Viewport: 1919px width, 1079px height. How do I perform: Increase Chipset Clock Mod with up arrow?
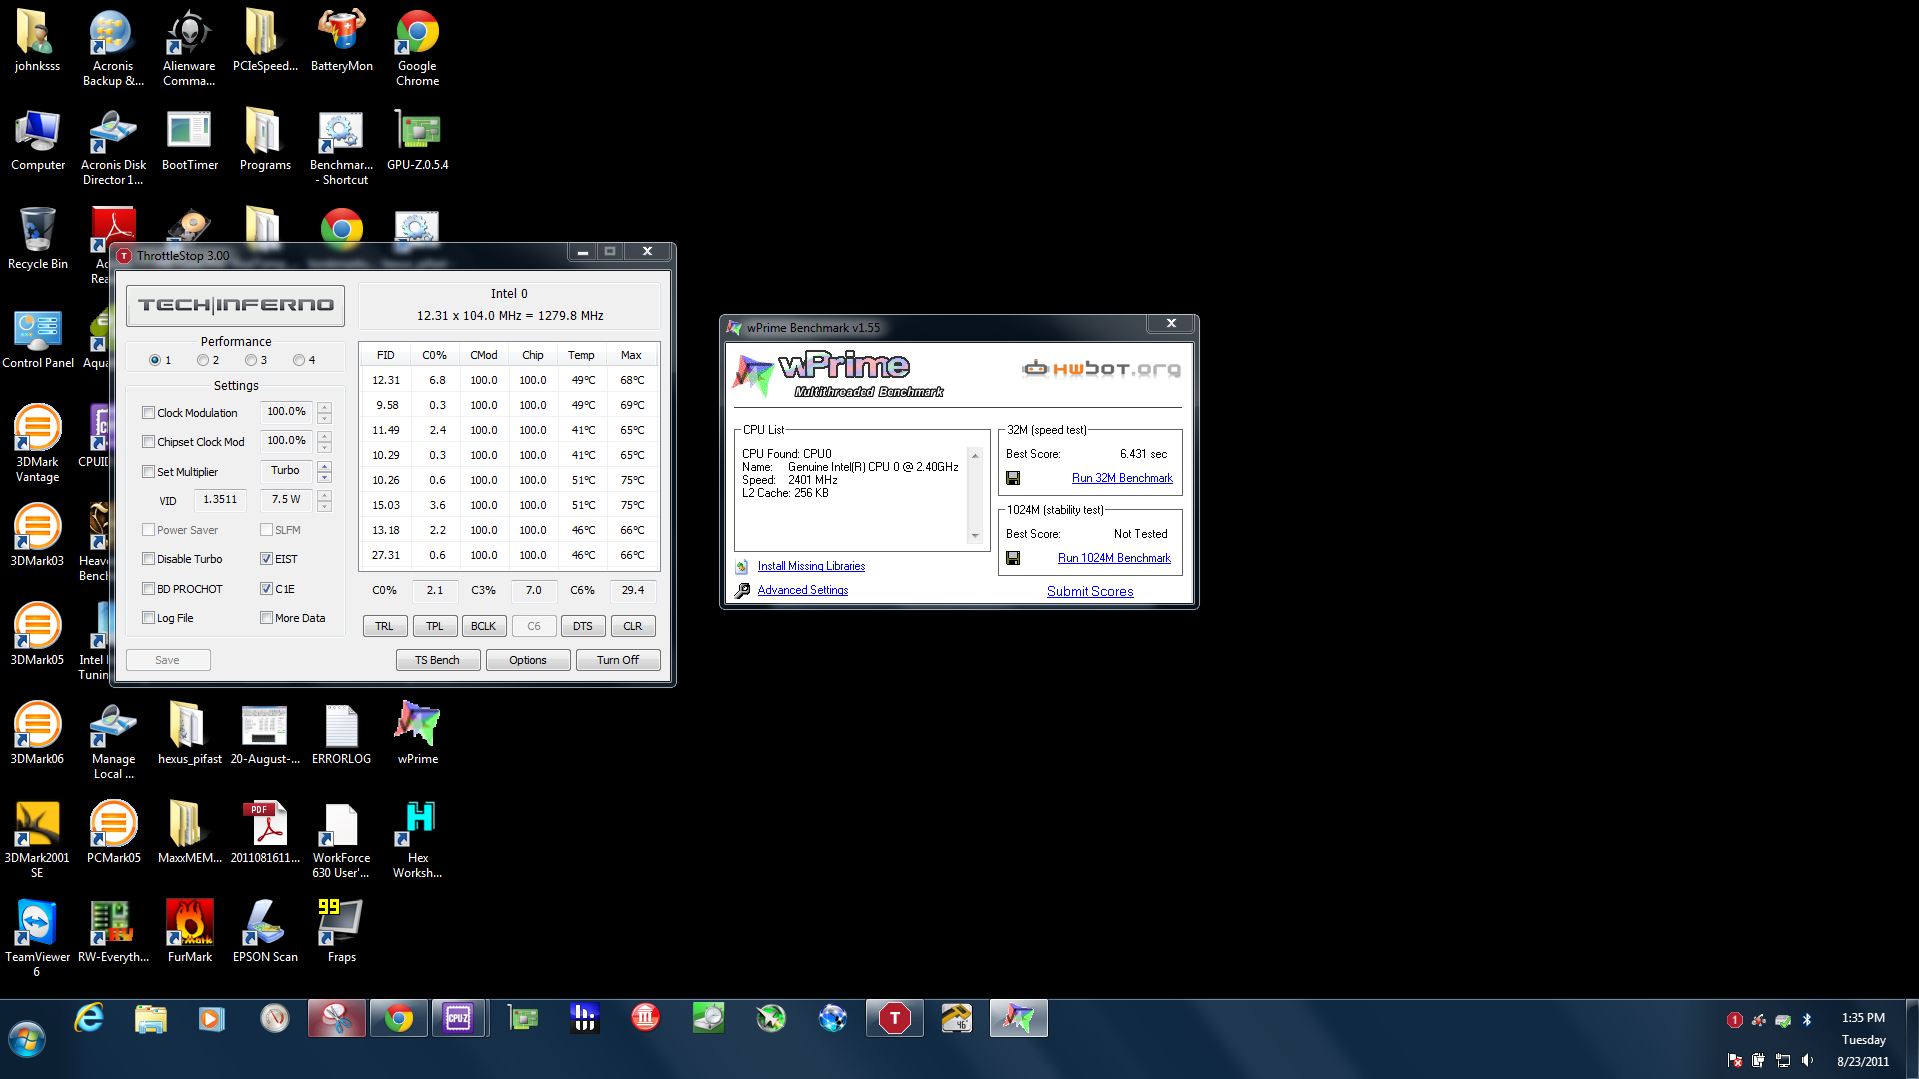[x=324, y=436]
